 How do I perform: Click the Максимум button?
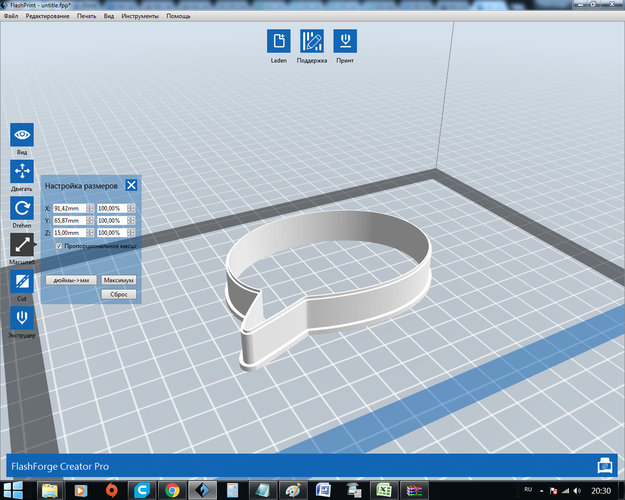pos(118,280)
